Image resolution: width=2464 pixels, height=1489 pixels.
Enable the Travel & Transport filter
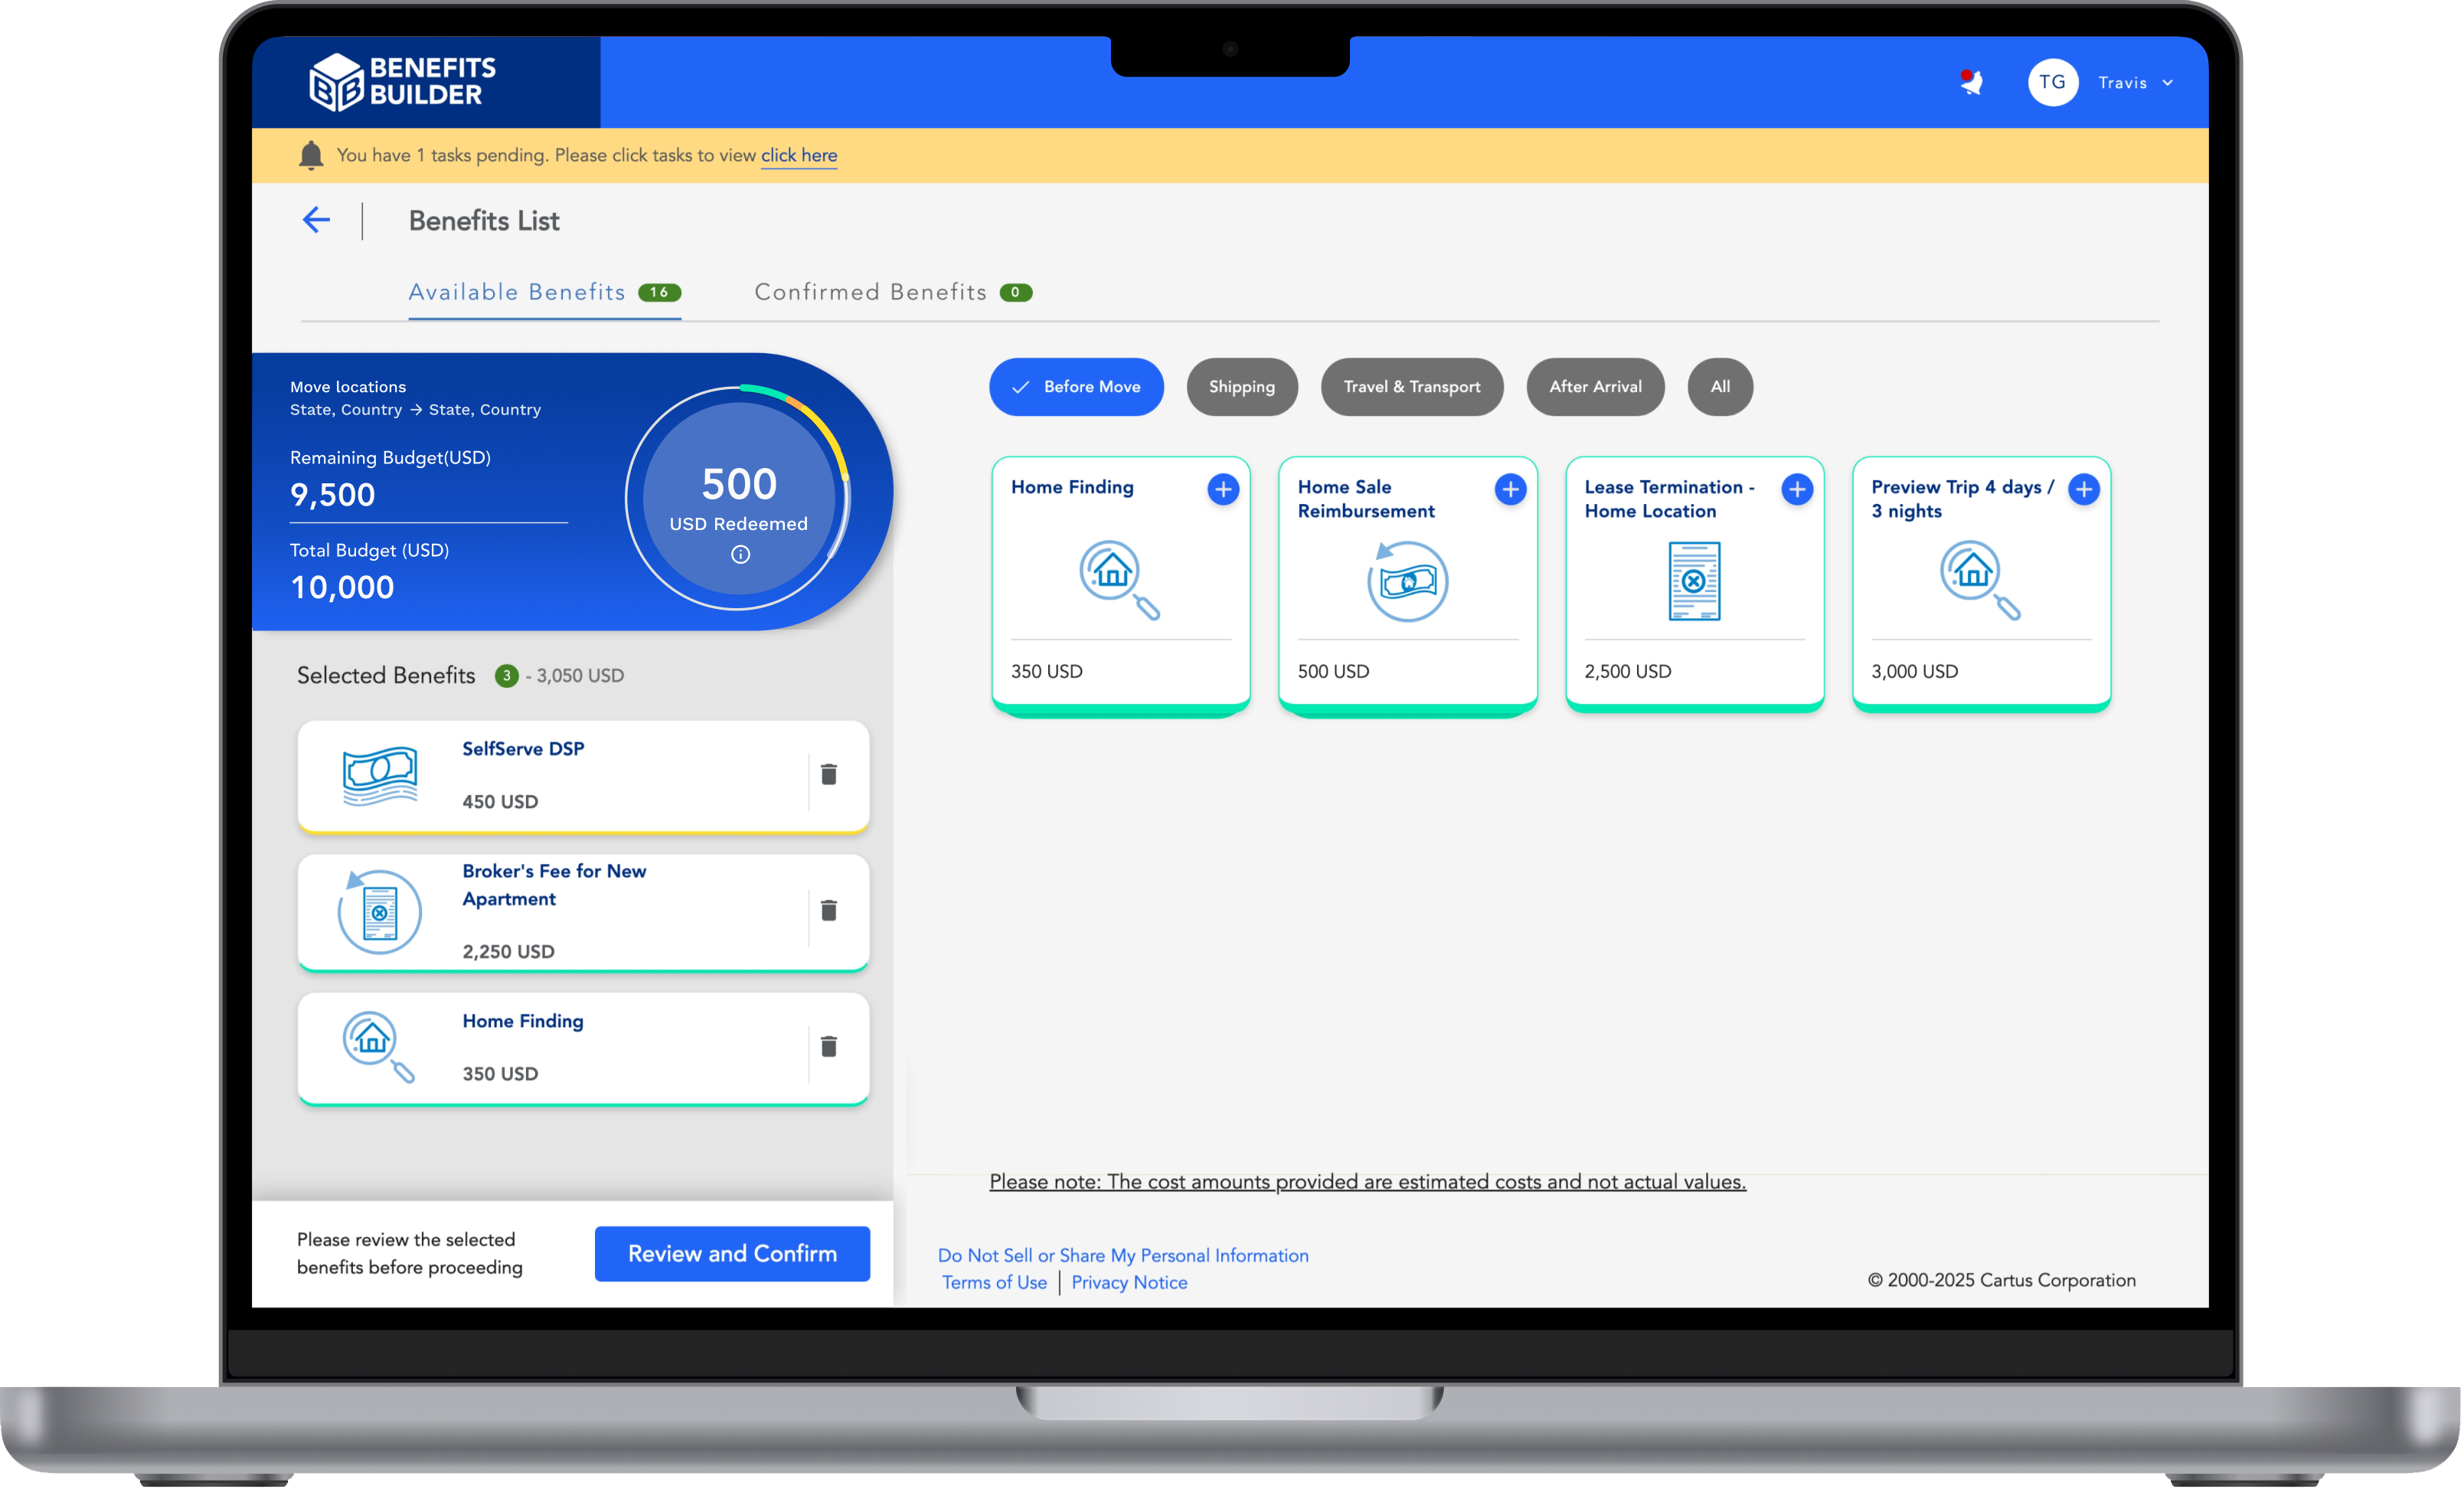[x=1411, y=387]
